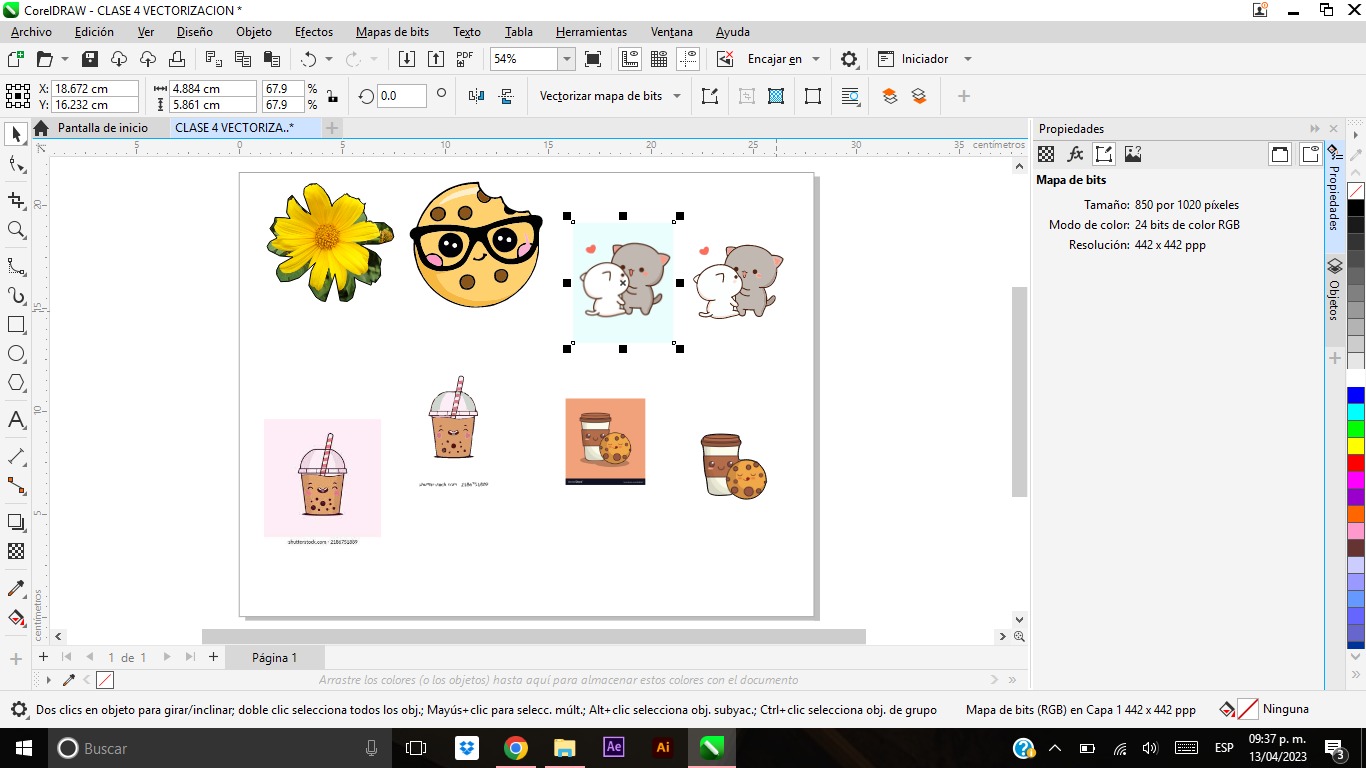Click the Full-screen preview icon
This screenshot has height=768, width=1366.
[593, 59]
